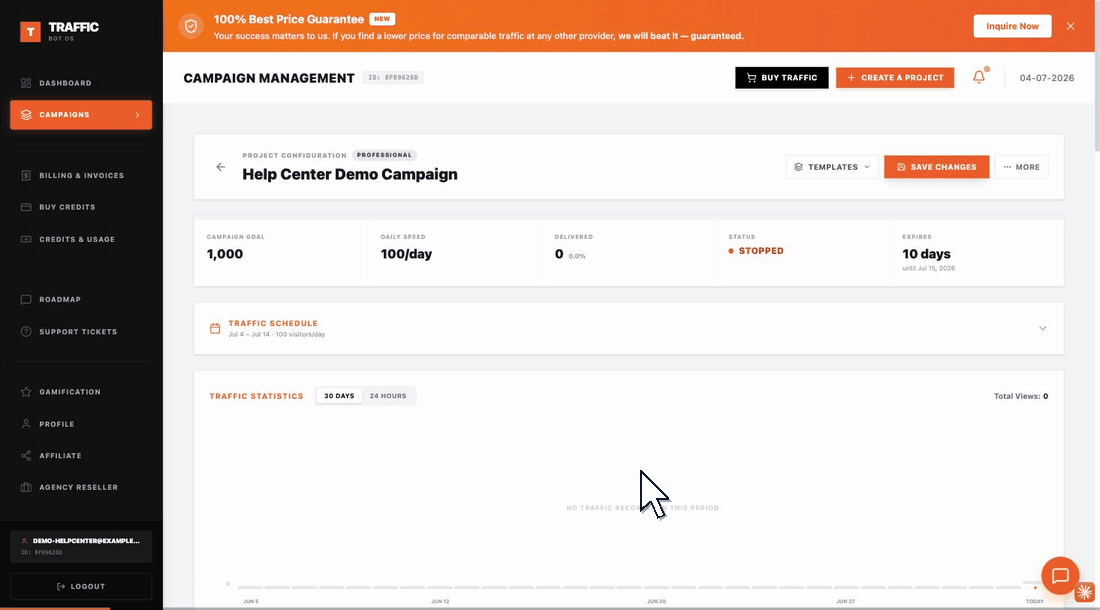Click the orange starburst icon at corner
This screenshot has width=1100, height=610.
[1085, 592]
